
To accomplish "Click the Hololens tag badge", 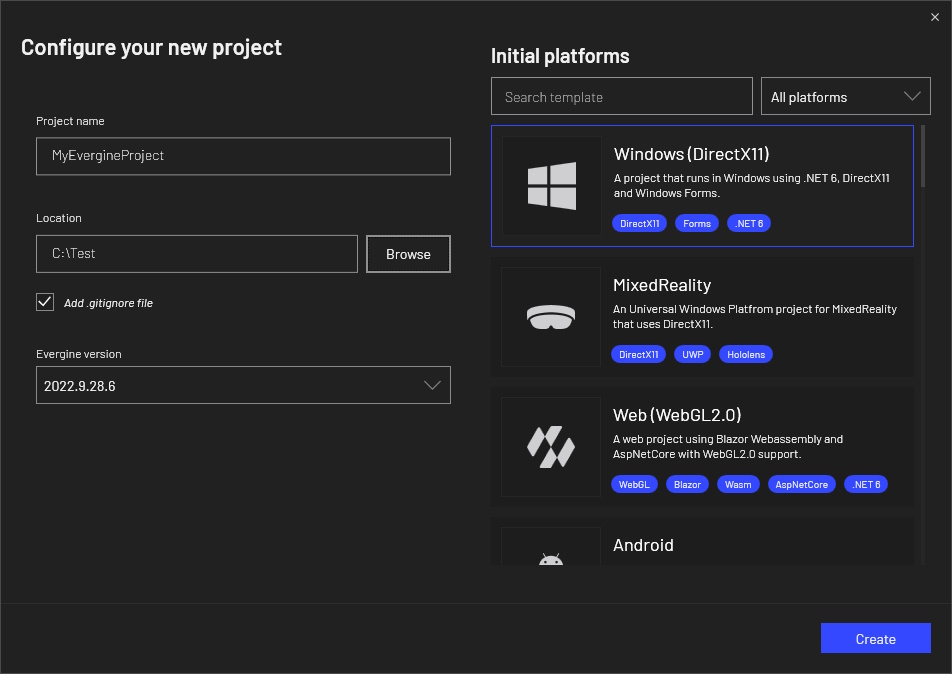I will pos(745,354).
